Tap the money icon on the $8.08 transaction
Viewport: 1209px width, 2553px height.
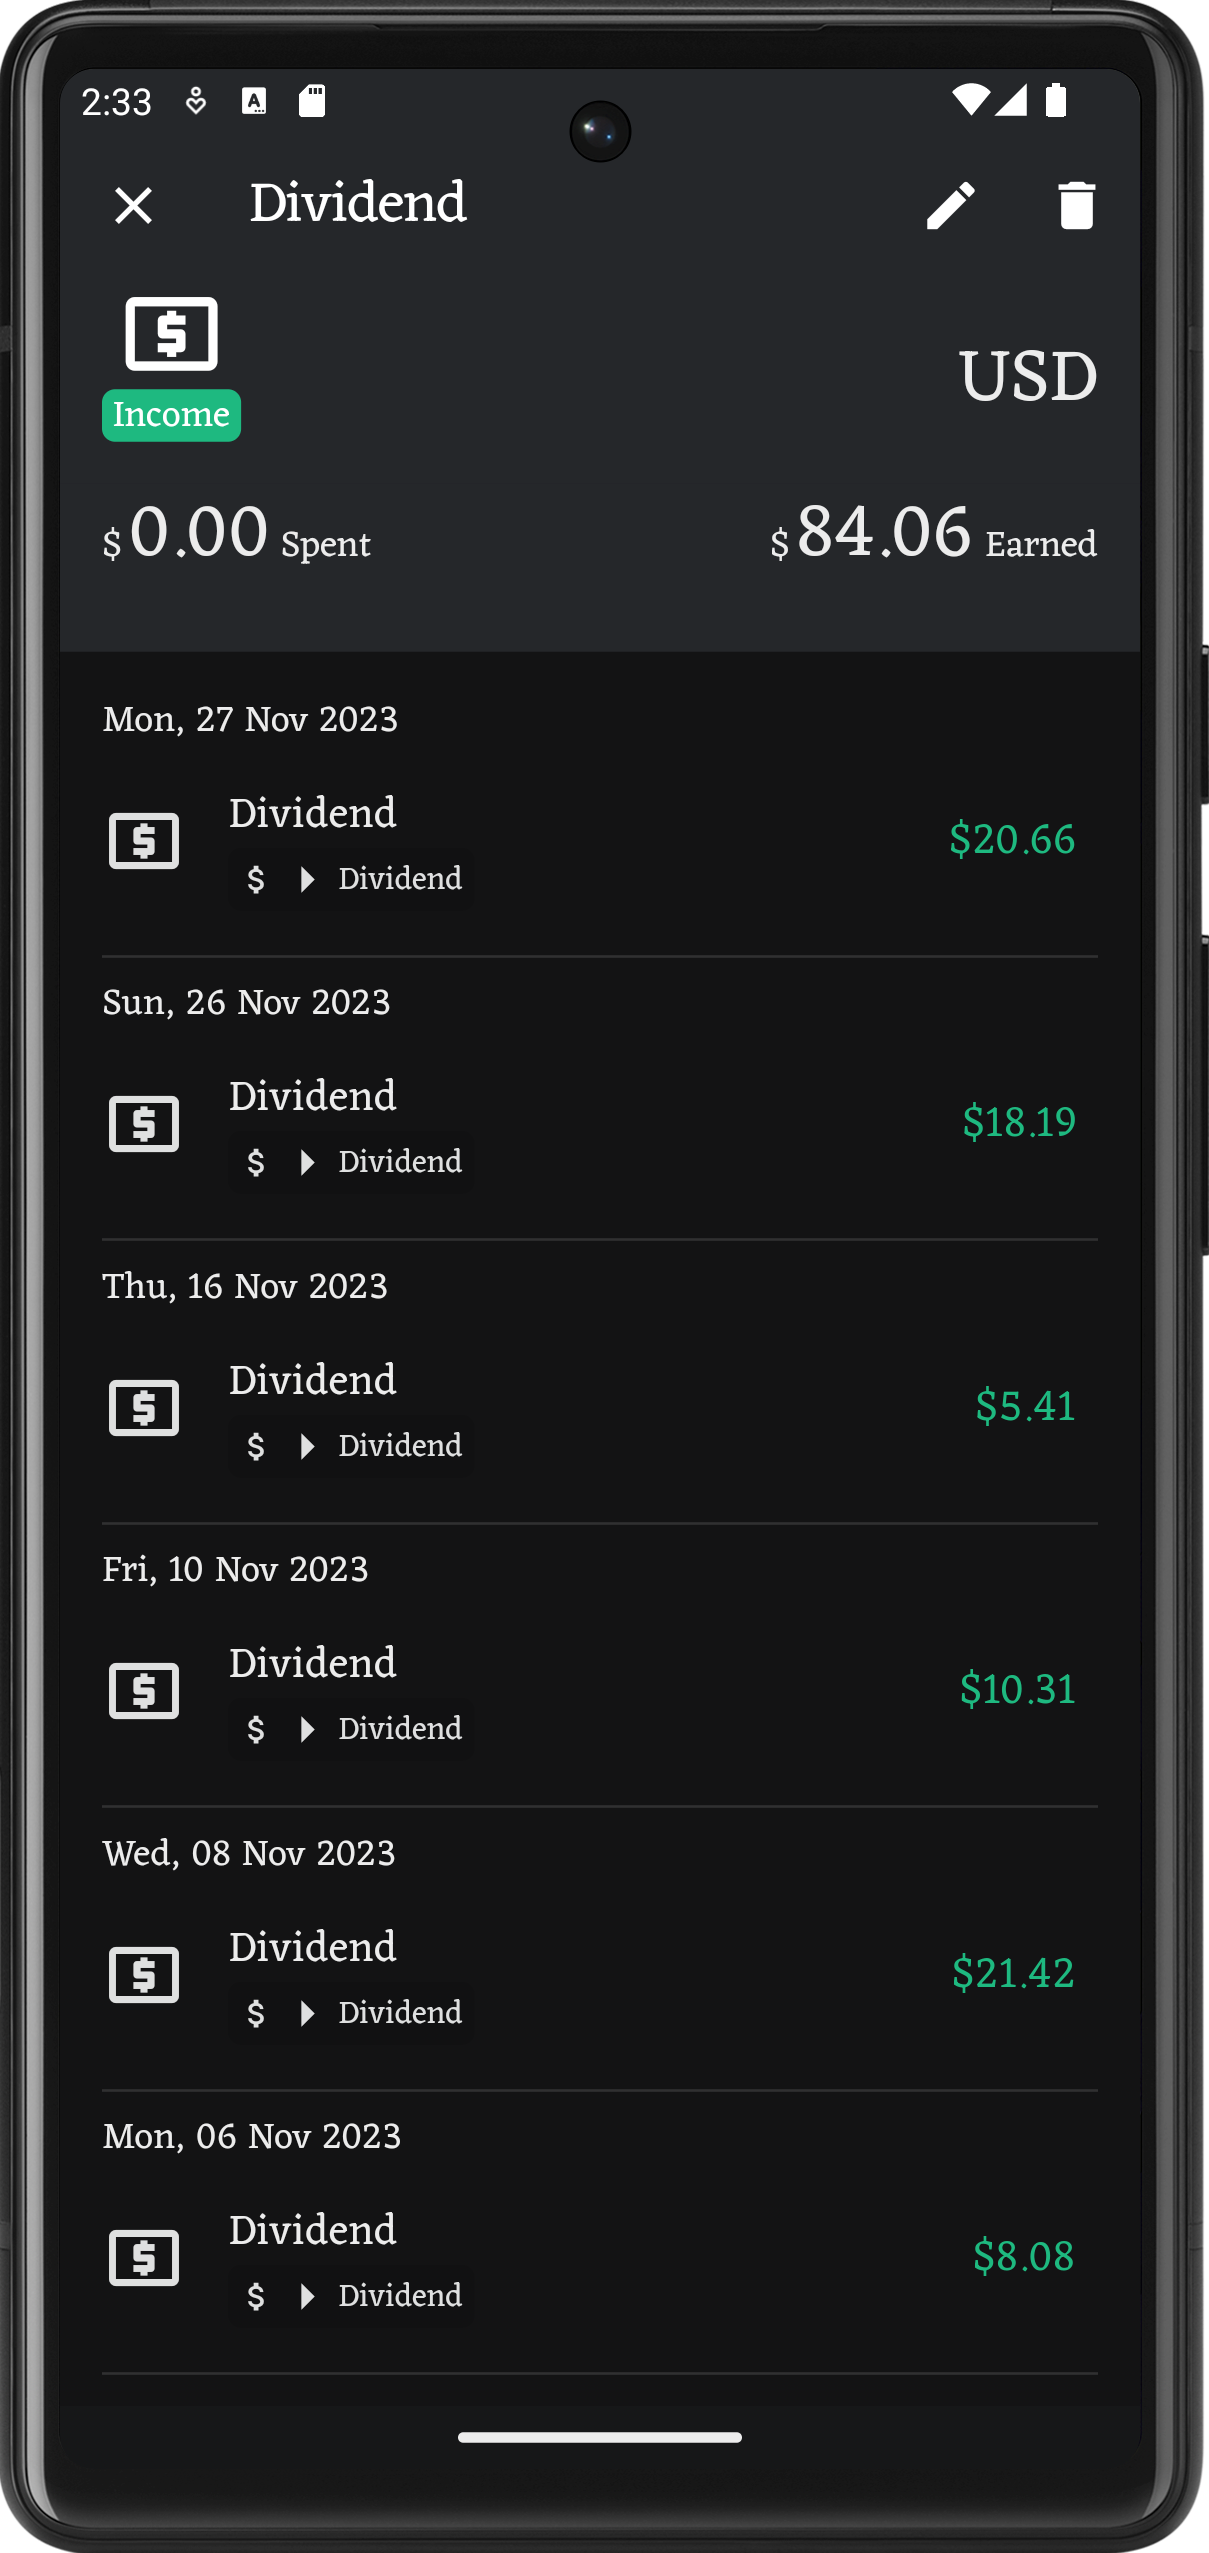pyautogui.click(x=144, y=2257)
